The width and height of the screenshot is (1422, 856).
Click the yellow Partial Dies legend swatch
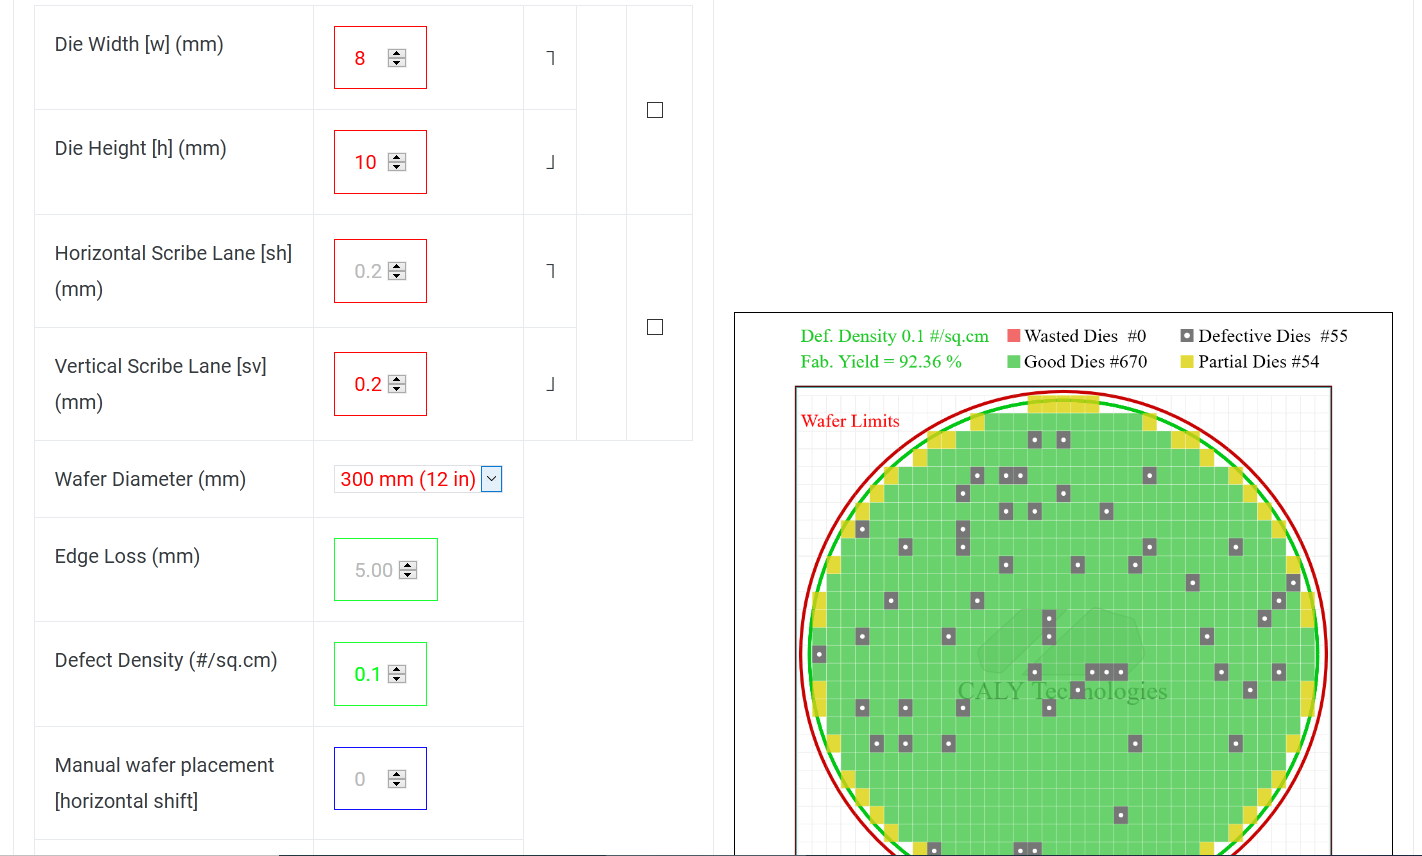tap(1187, 362)
